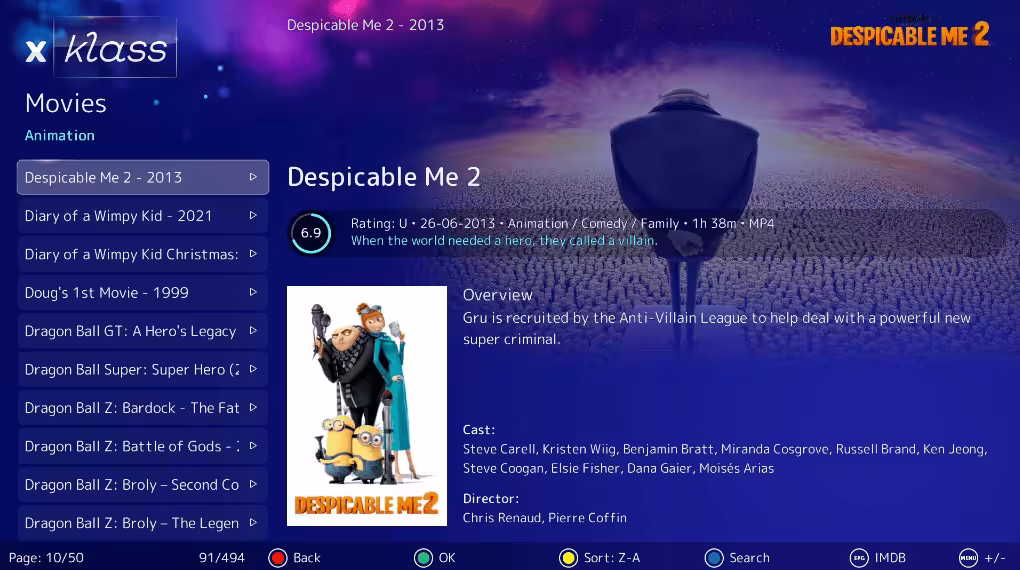This screenshot has height=570, width=1020.
Task: Select Doug's 1st Movie - 1999
Action: coord(142,292)
